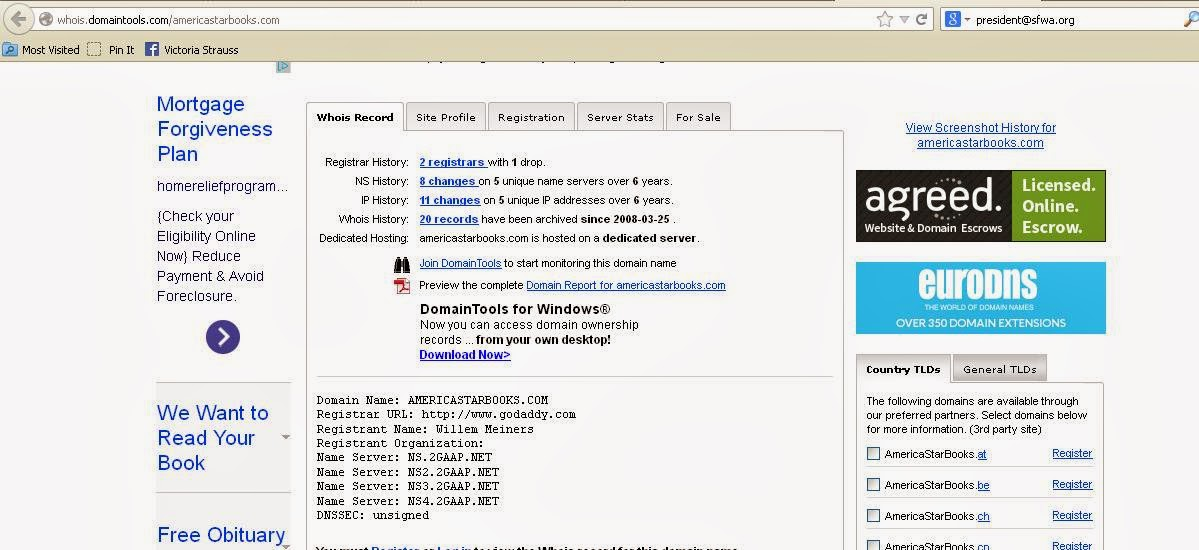Viewport: 1199px width, 550px height.
Task: Select the AmericaStarBooks.ch checkbox
Action: pos(873,516)
